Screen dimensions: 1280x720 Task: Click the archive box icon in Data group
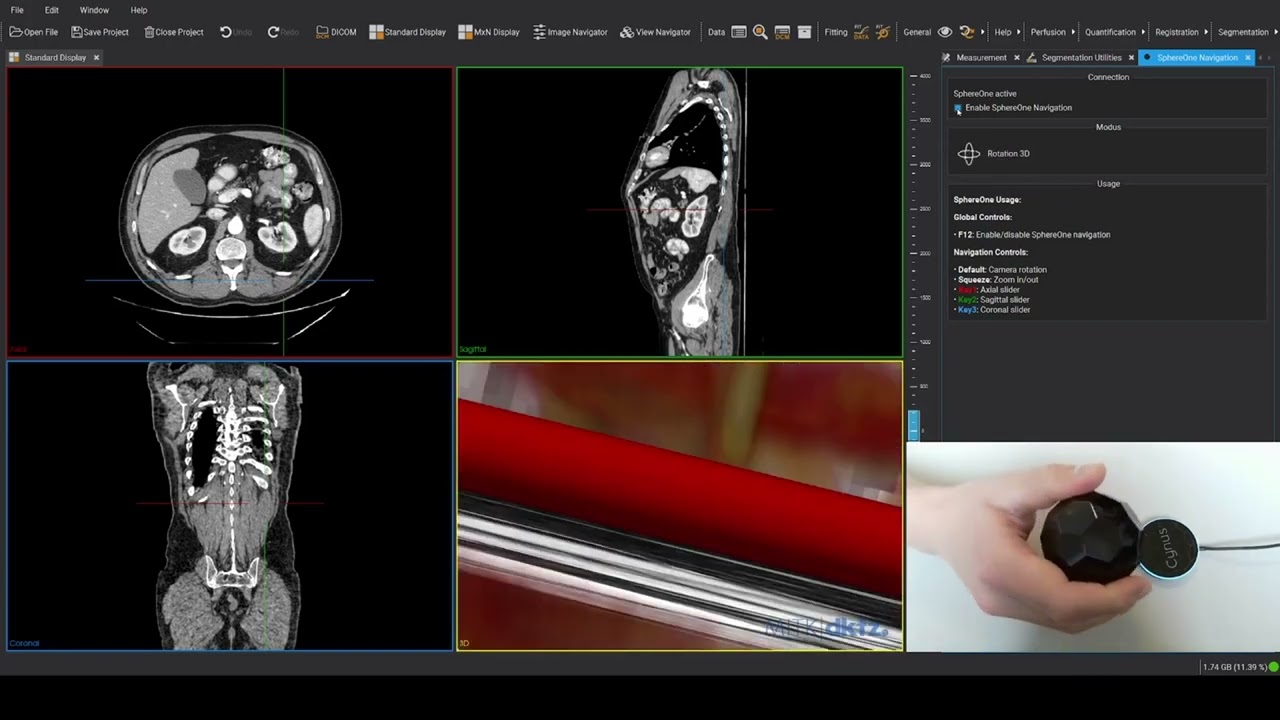pyautogui.click(x=804, y=32)
